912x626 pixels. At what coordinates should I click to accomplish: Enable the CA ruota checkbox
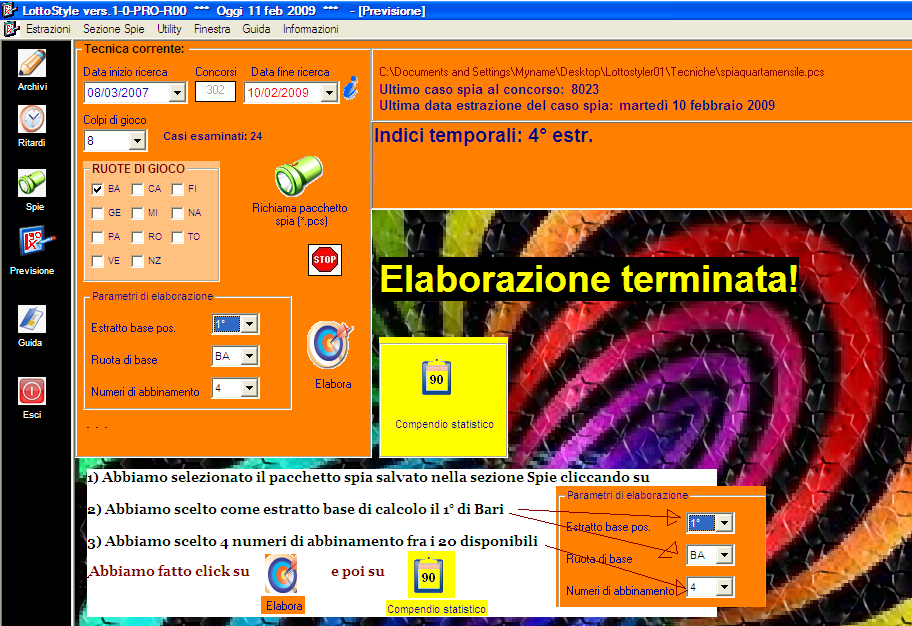[137, 189]
